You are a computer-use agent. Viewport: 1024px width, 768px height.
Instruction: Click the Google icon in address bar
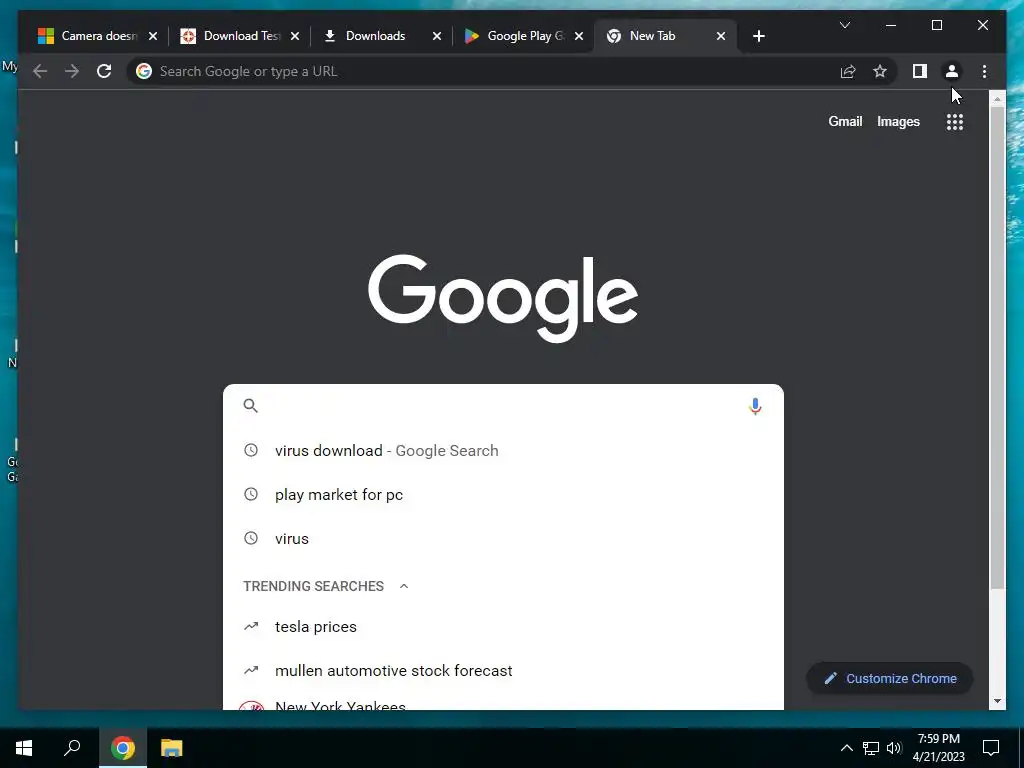[x=144, y=71]
